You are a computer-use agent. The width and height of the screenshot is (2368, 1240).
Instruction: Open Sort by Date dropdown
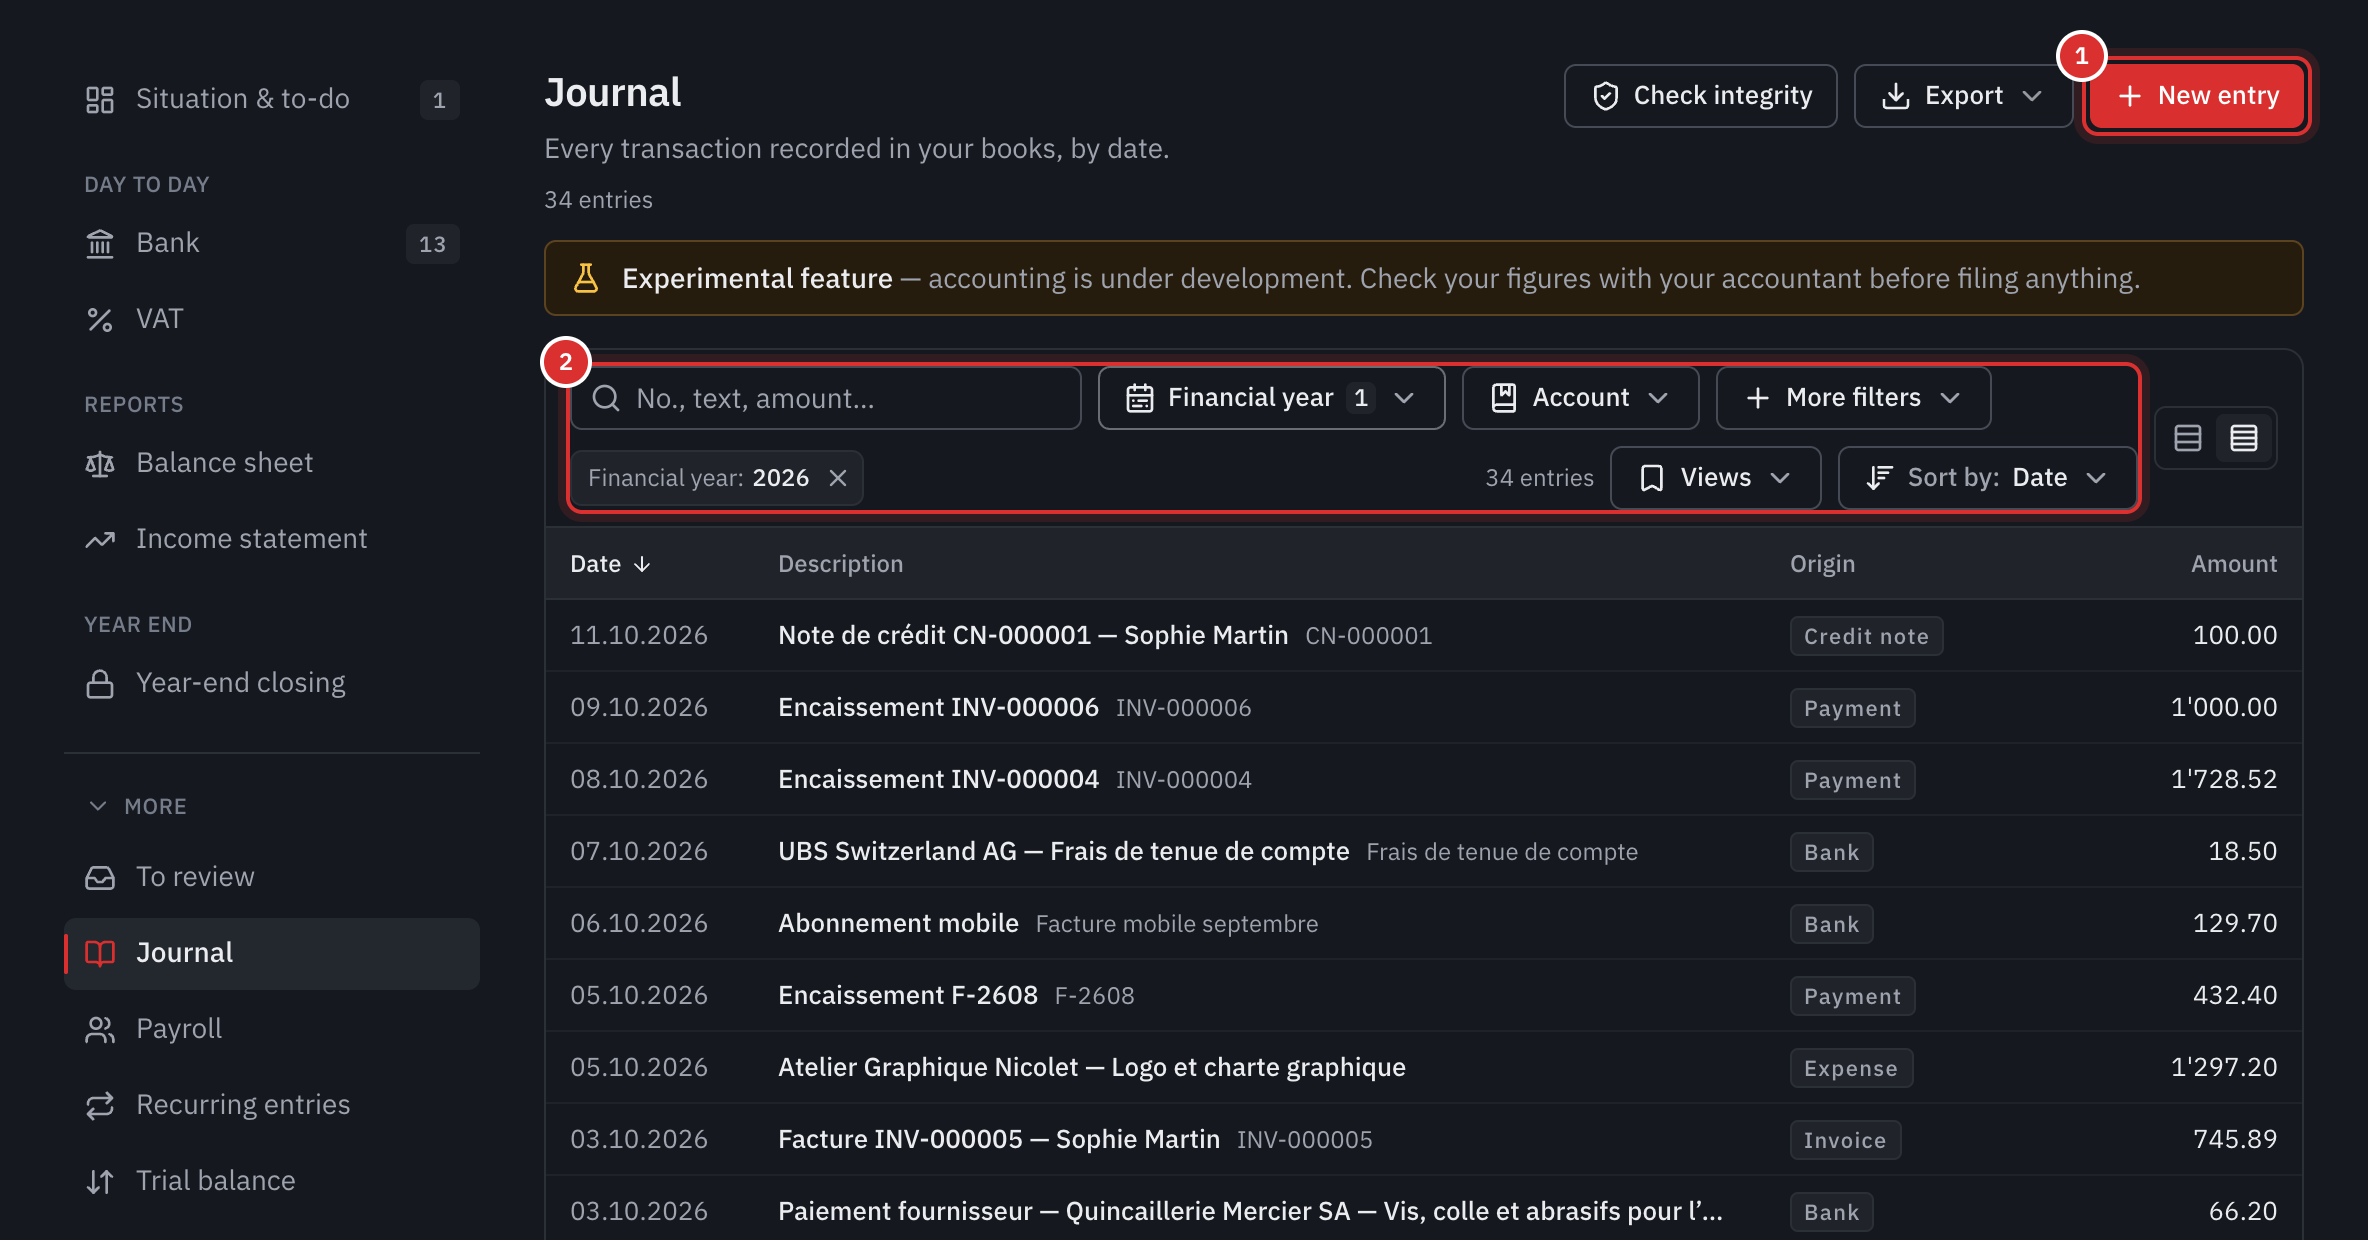tap(1987, 478)
